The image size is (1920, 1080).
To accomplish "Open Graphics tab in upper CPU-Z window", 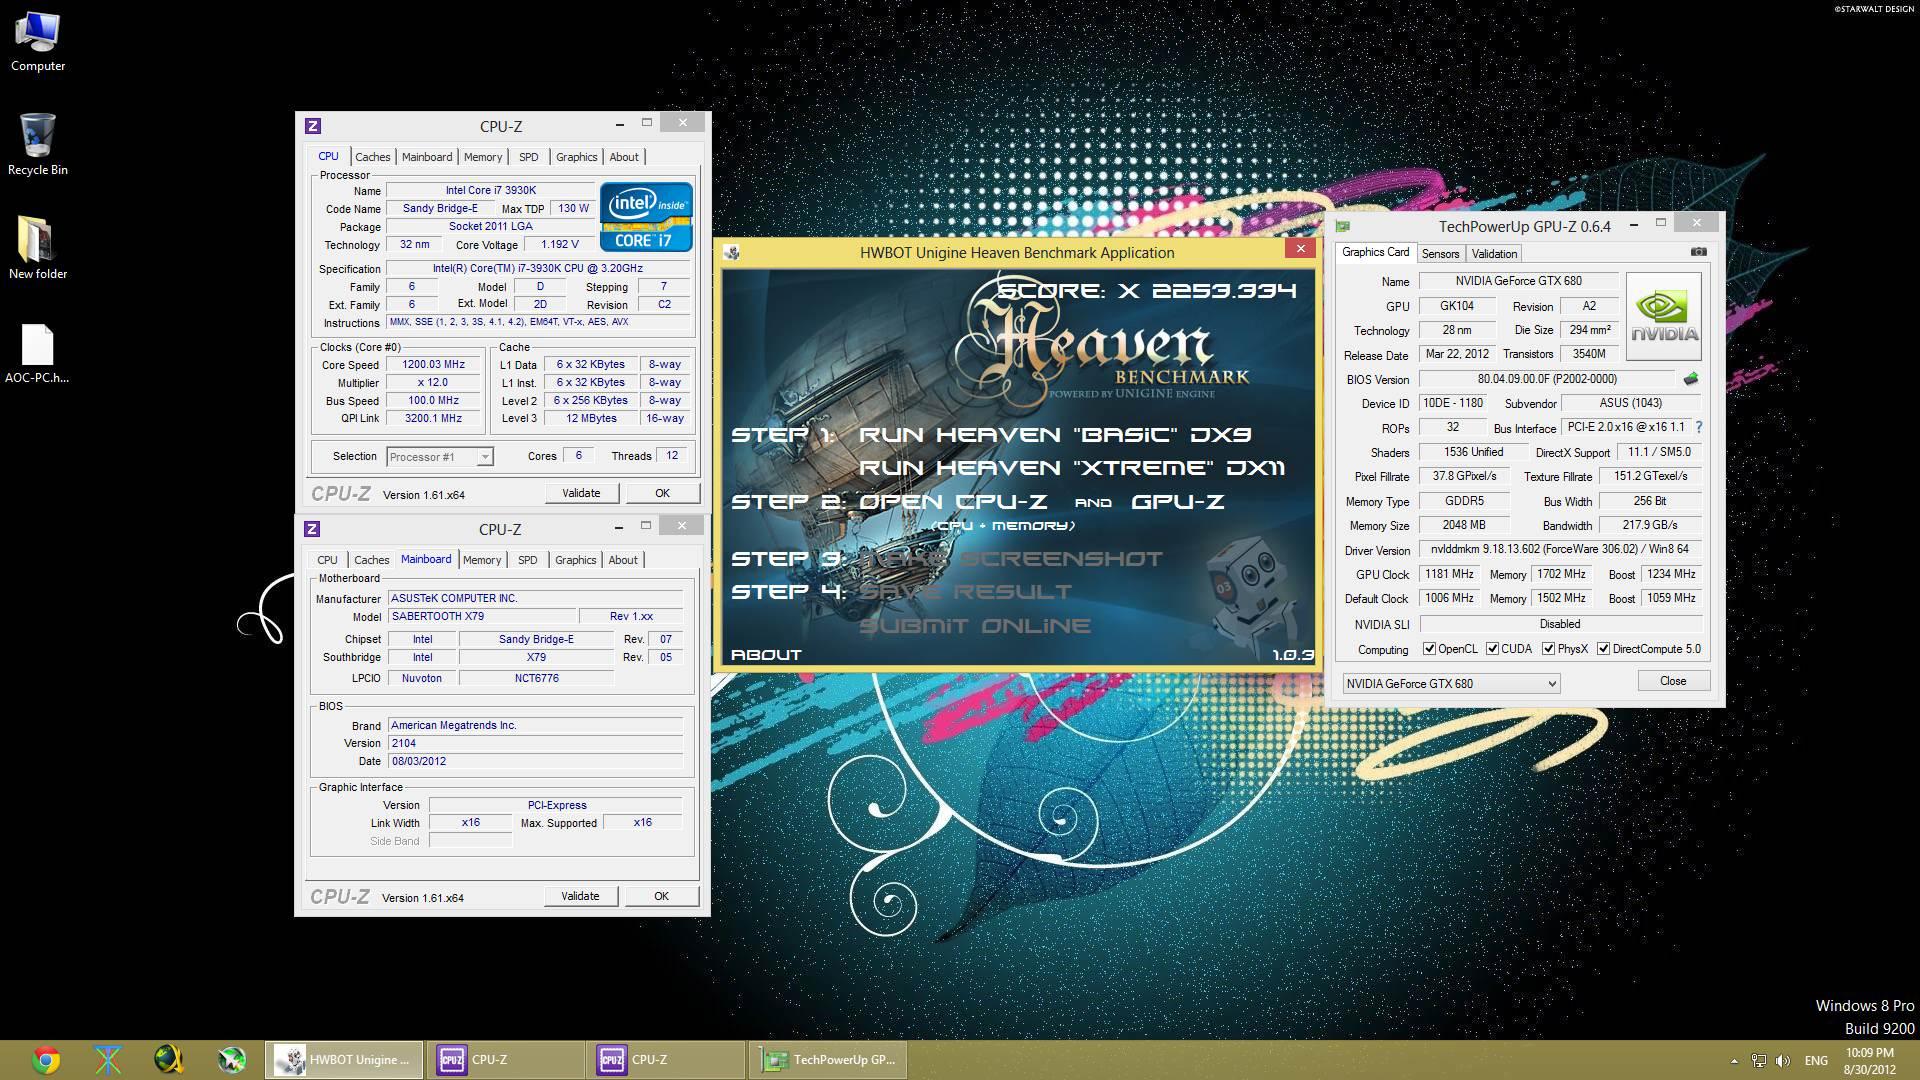I will click(x=576, y=157).
